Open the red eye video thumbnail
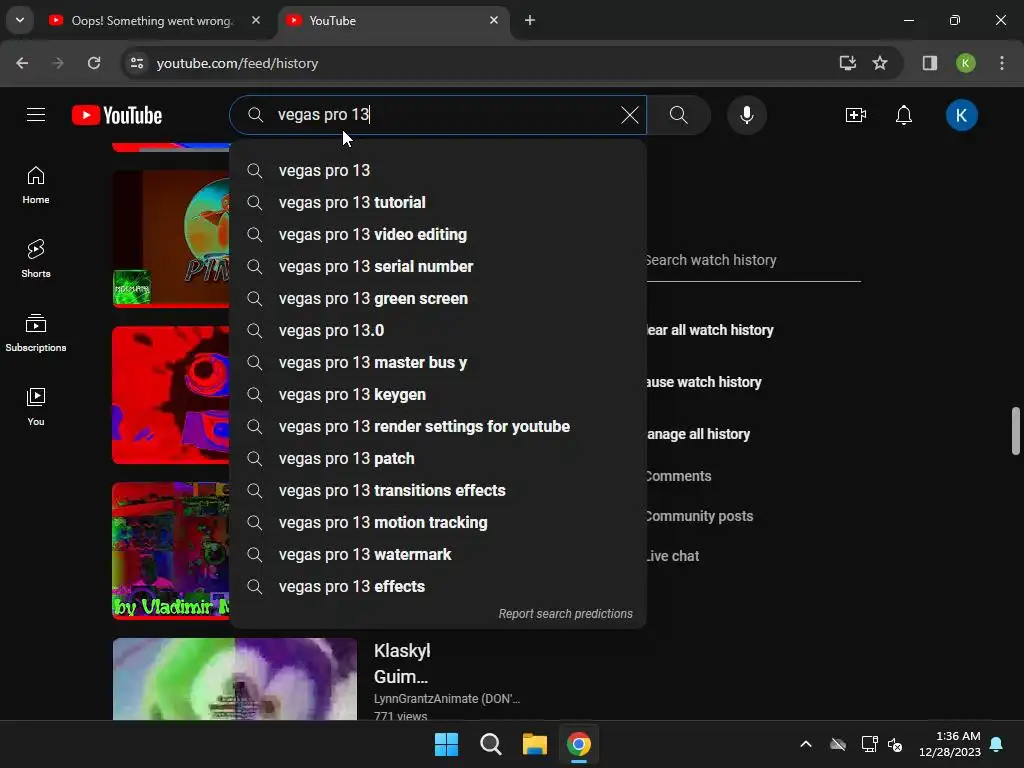Viewport: 1024px width, 768px height. pos(171,394)
